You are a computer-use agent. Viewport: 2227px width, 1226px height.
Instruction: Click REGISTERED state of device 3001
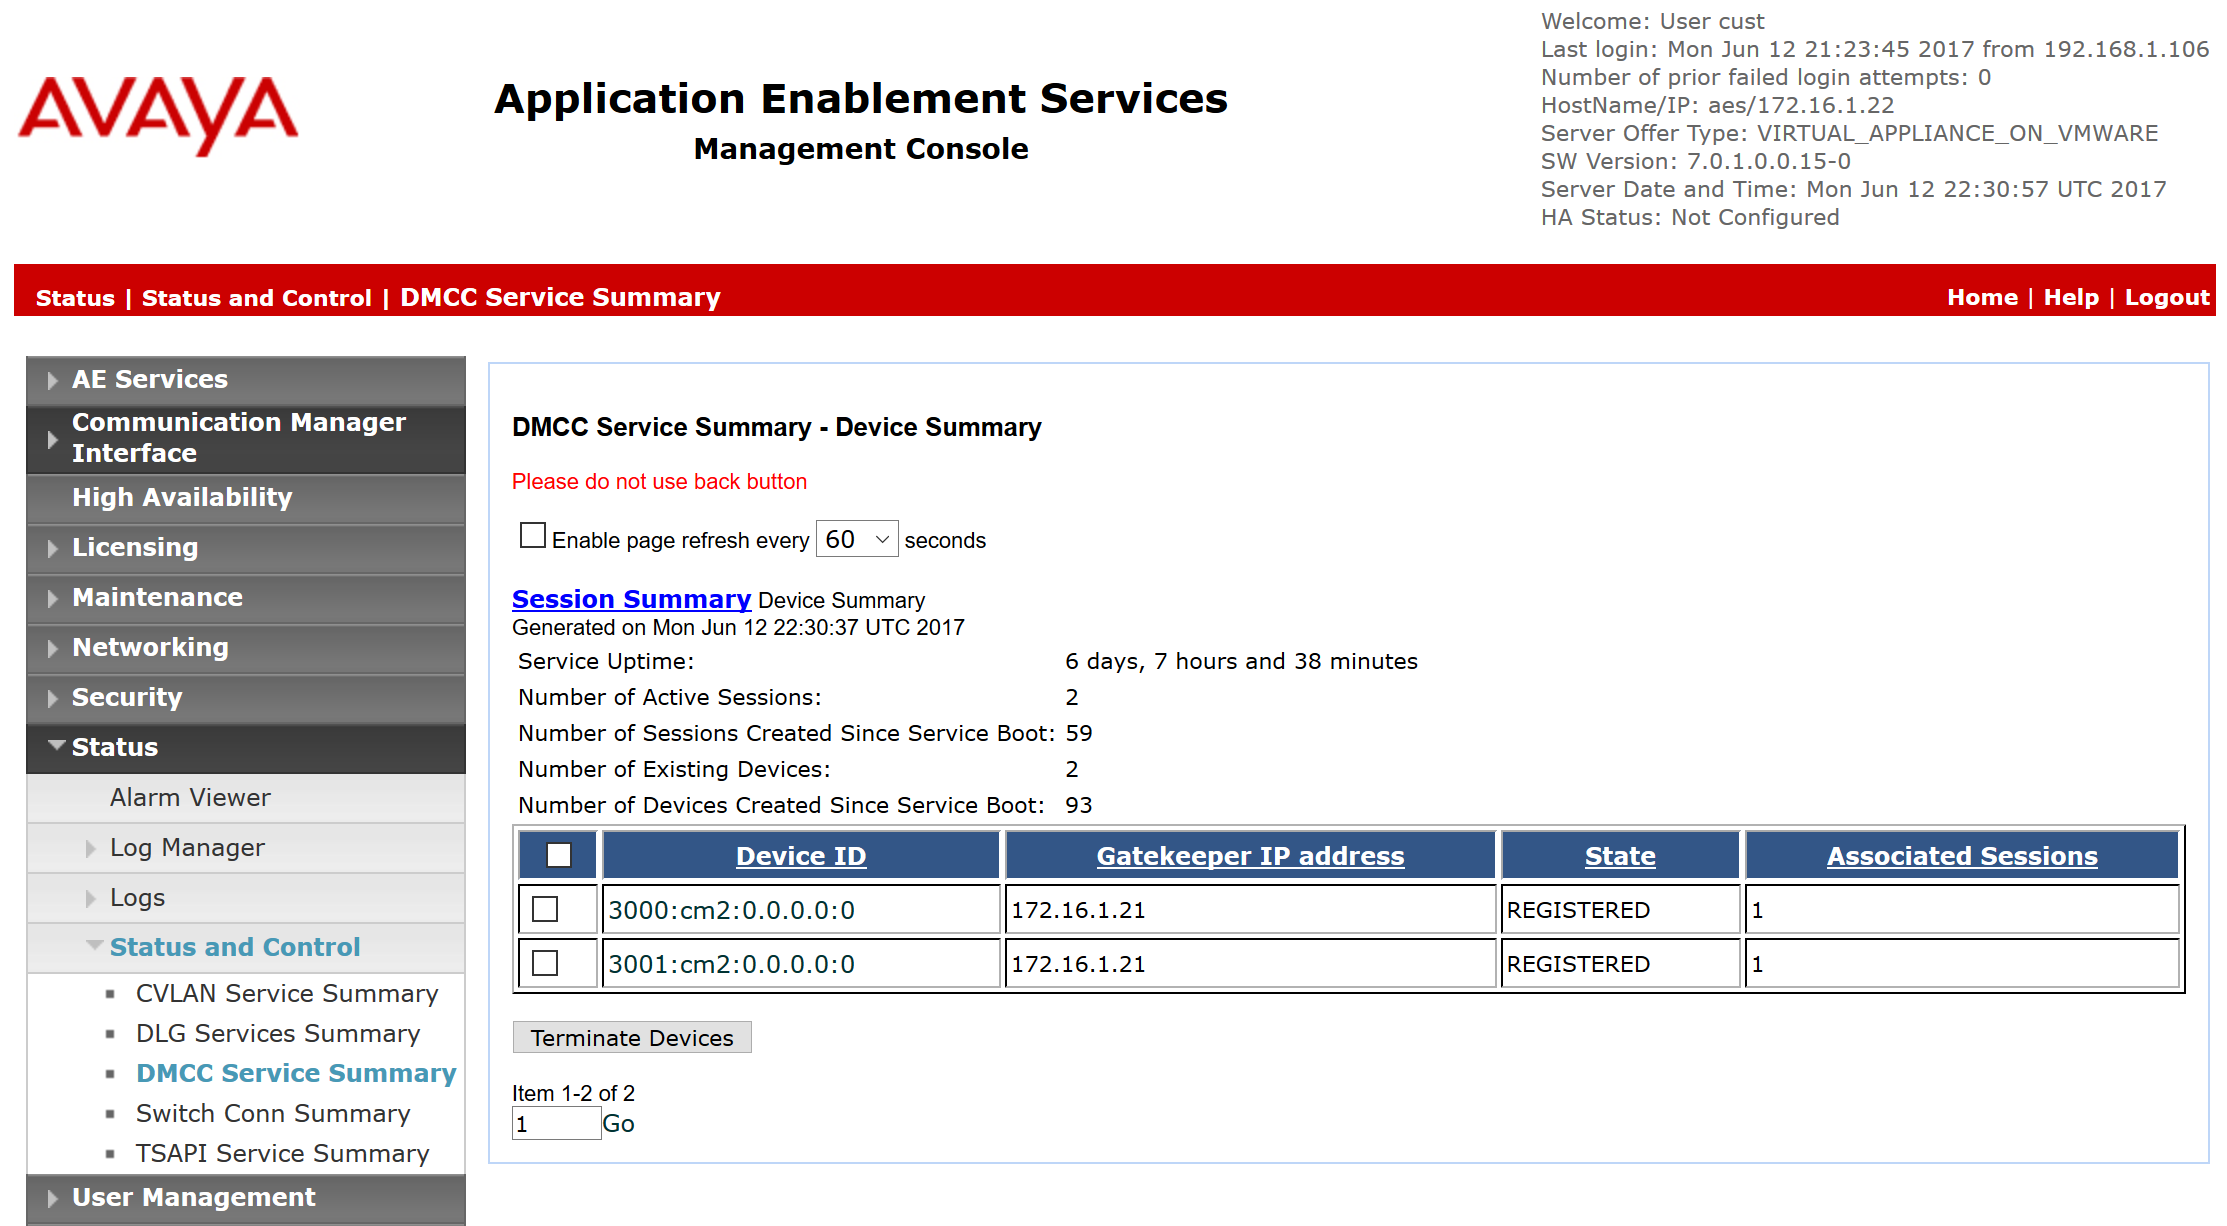(x=1578, y=964)
